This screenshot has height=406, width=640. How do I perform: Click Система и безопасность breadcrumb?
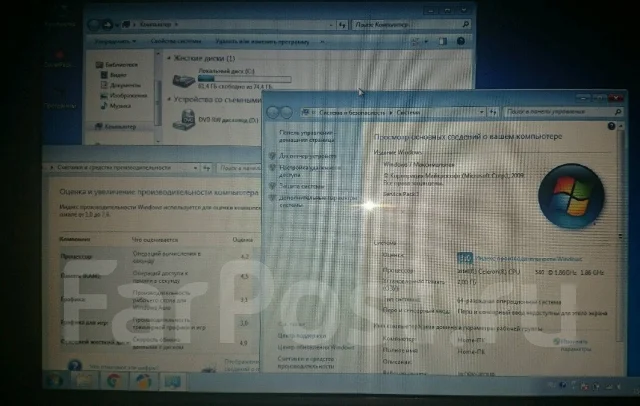click(x=352, y=112)
